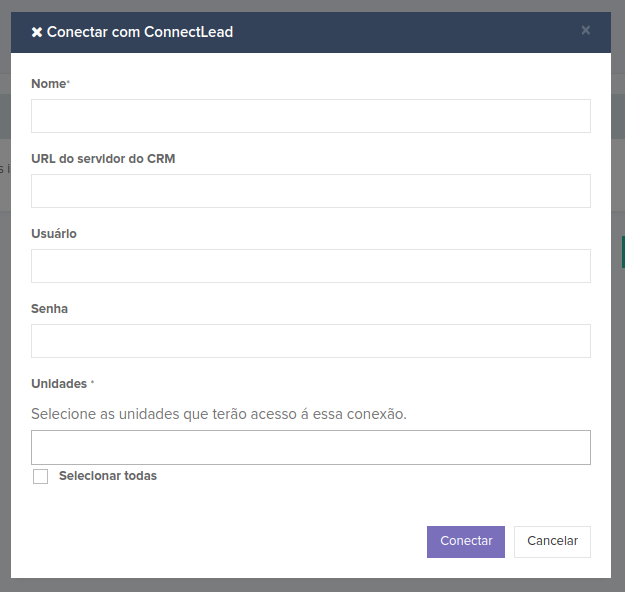Select the Usuário text box
The width and height of the screenshot is (625, 592).
pos(311,266)
